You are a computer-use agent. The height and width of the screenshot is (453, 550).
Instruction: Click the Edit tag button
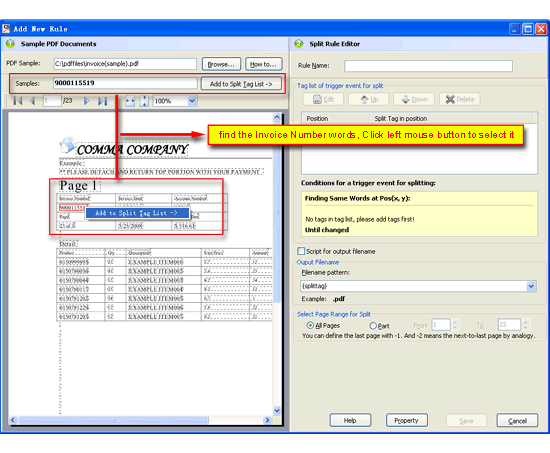[323, 99]
